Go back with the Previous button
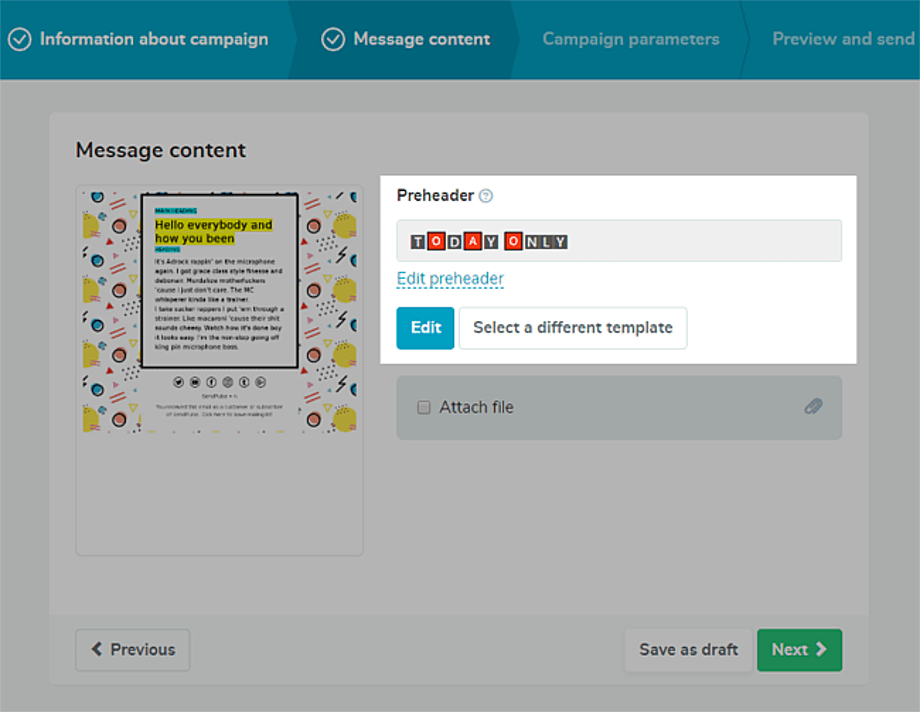 (133, 650)
